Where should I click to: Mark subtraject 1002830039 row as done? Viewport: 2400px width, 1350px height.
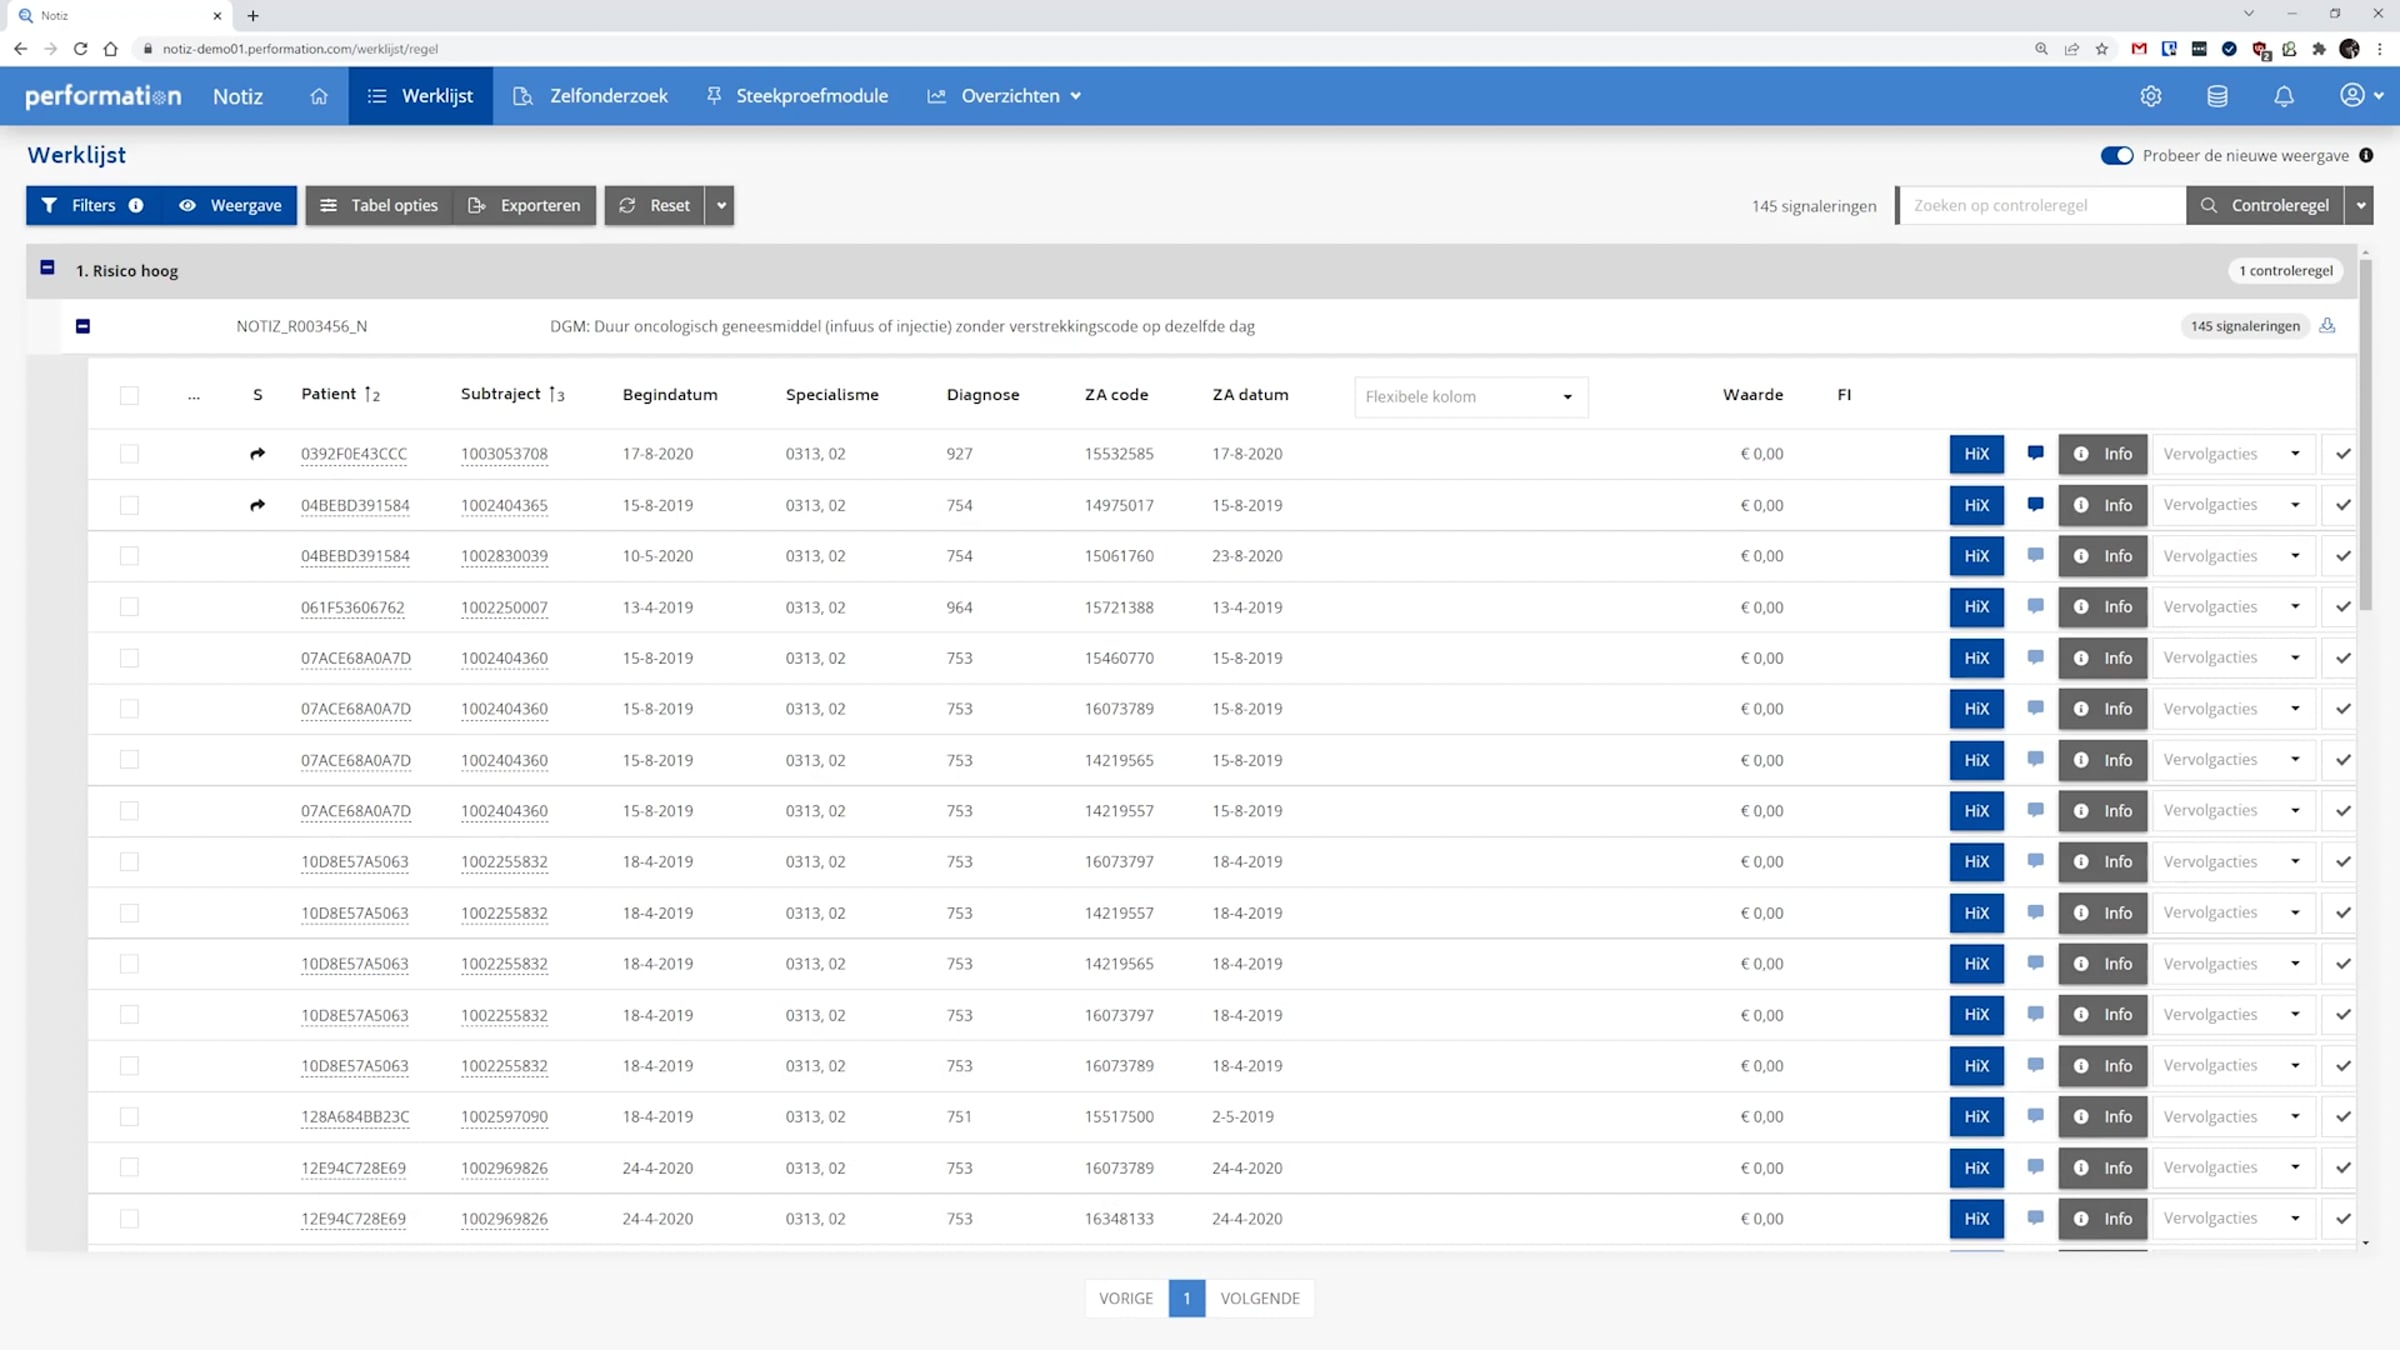pyautogui.click(x=2342, y=556)
